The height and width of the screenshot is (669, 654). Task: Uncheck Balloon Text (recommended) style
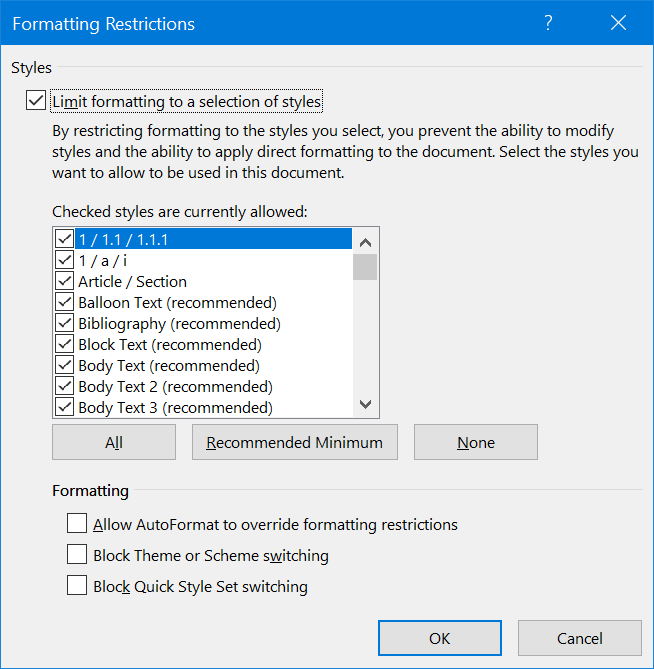[x=65, y=303]
